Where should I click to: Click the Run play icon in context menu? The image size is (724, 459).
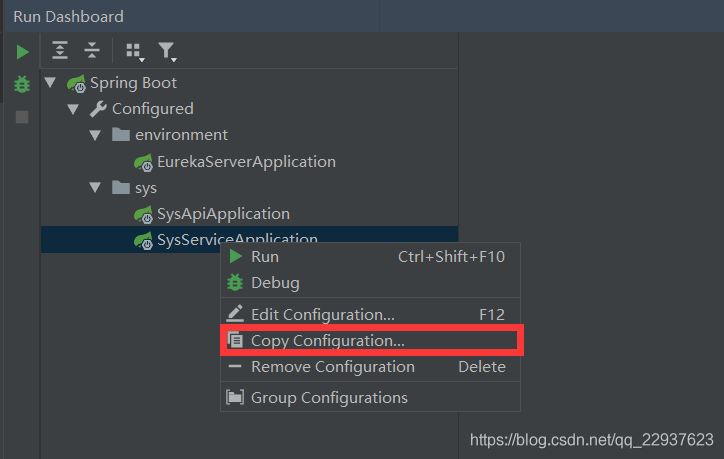[x=235, y=256]
